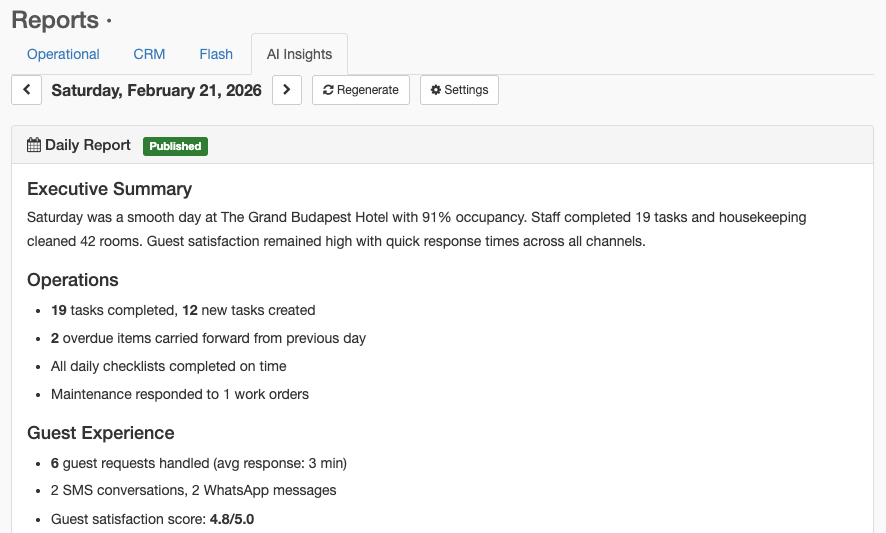Click the Daily Report panel title
The height and width of the screenshot is (533, 886).
(88, 145)
